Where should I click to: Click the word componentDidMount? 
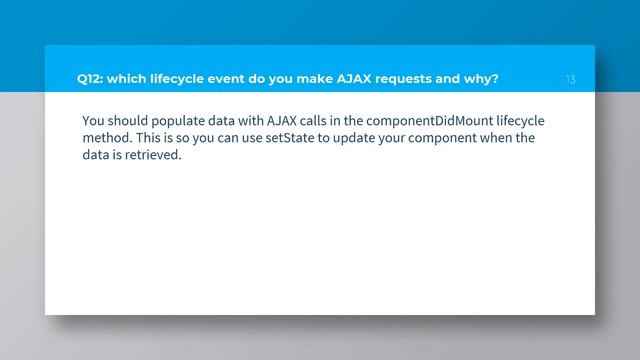pyautogui.click(x=429, y=121)
